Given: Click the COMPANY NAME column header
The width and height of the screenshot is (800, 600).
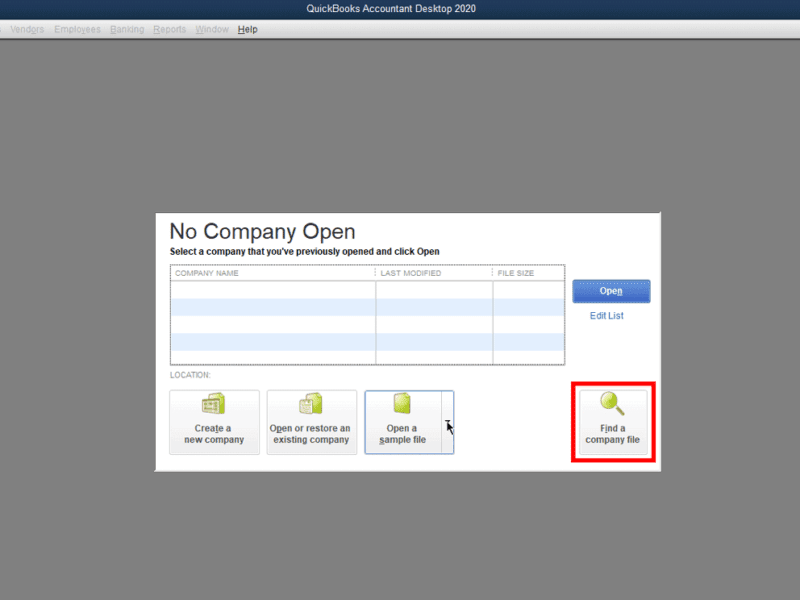Looking at the screenshot, I should pos(273,273).
